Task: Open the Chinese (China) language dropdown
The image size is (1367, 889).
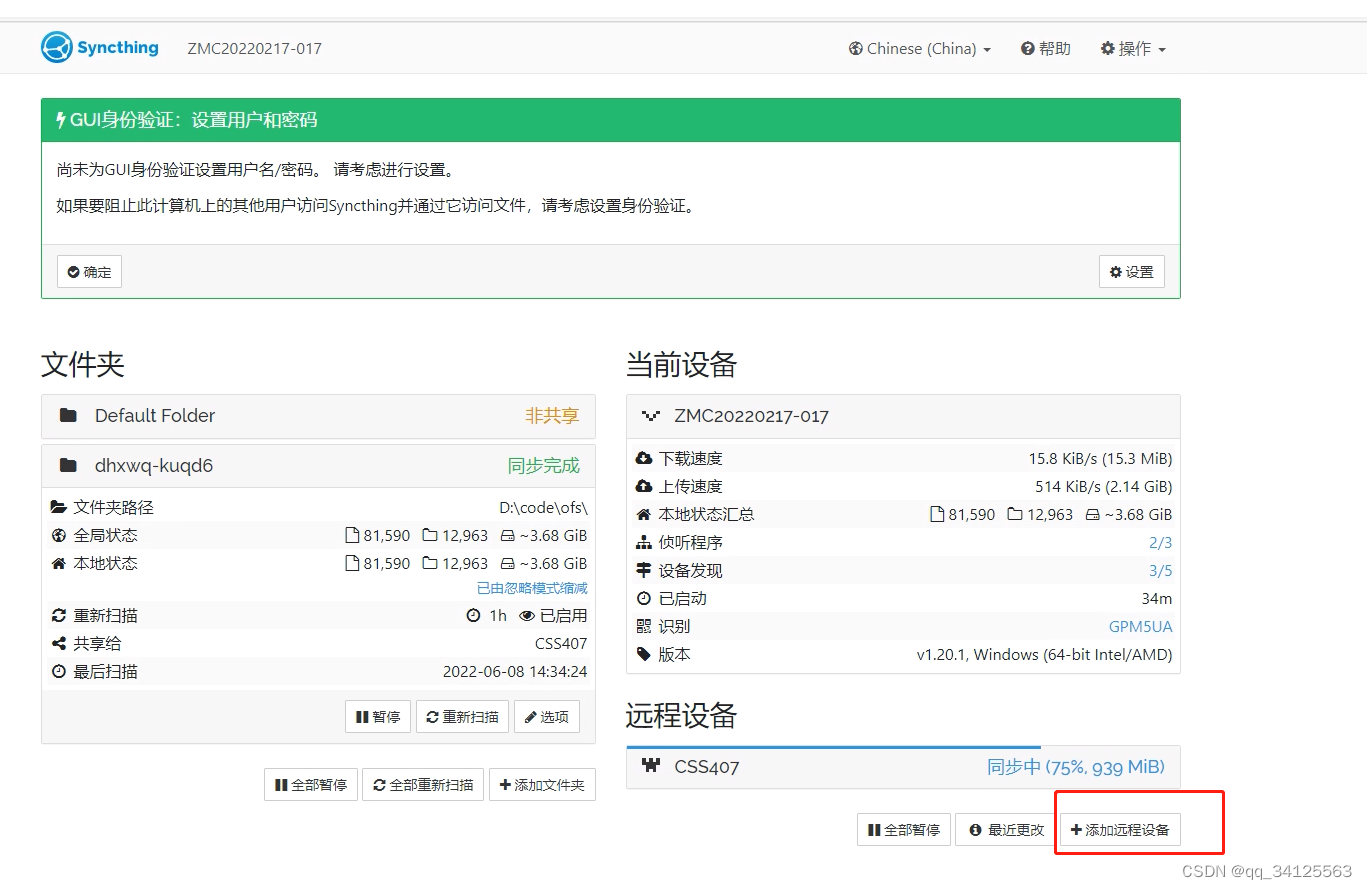Action: (917, 47)
